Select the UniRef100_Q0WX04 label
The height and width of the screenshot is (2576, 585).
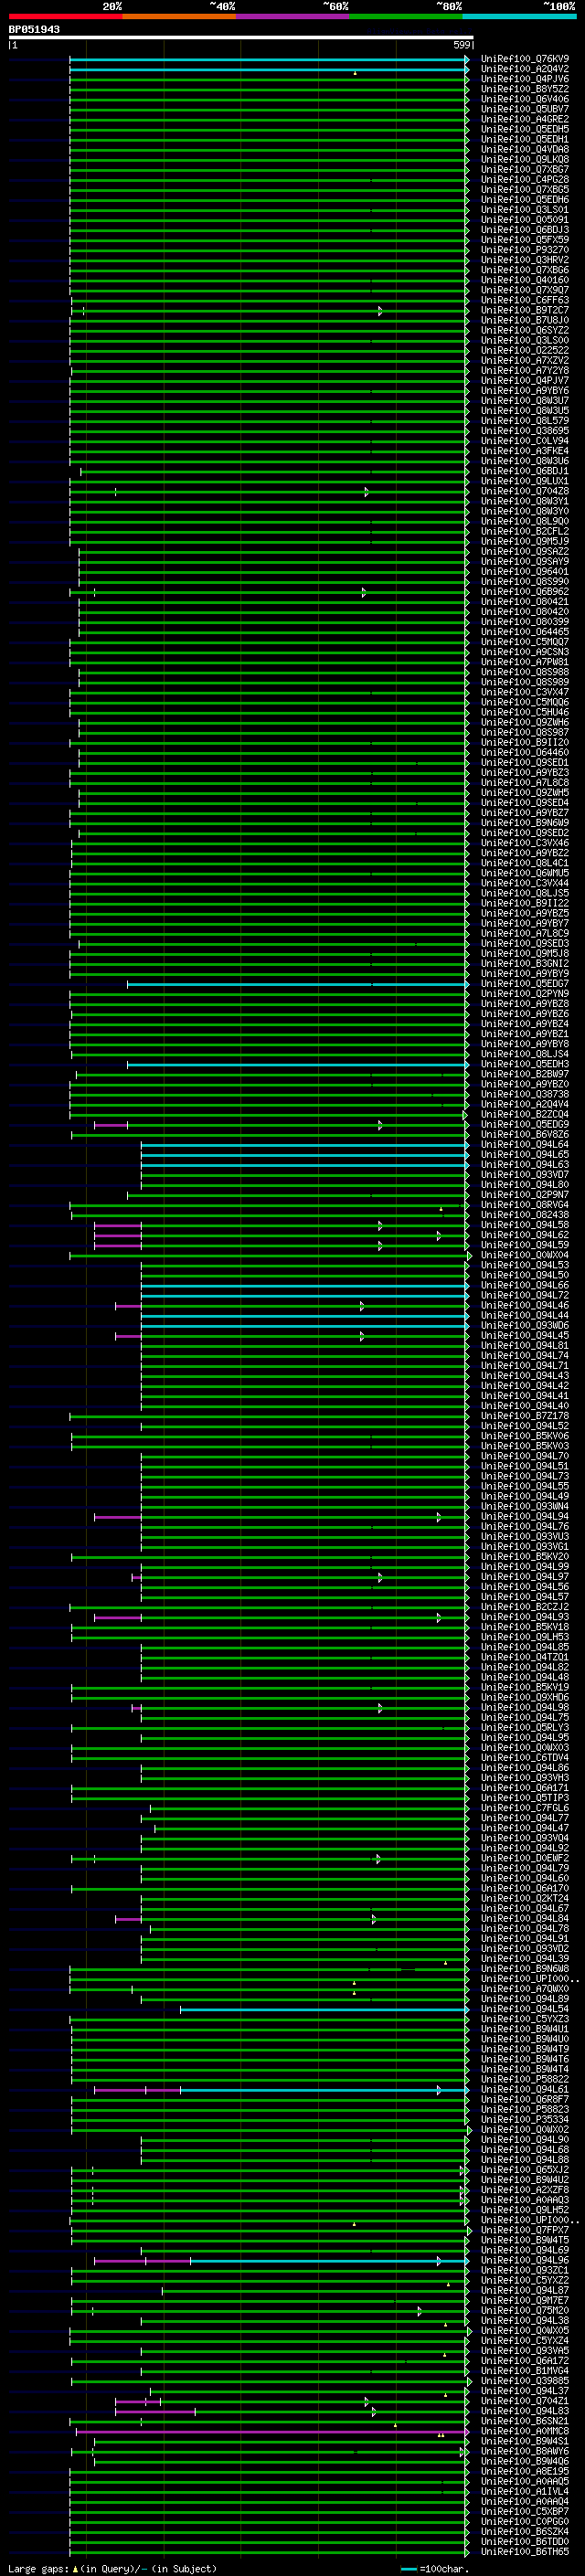point(524,1255)
